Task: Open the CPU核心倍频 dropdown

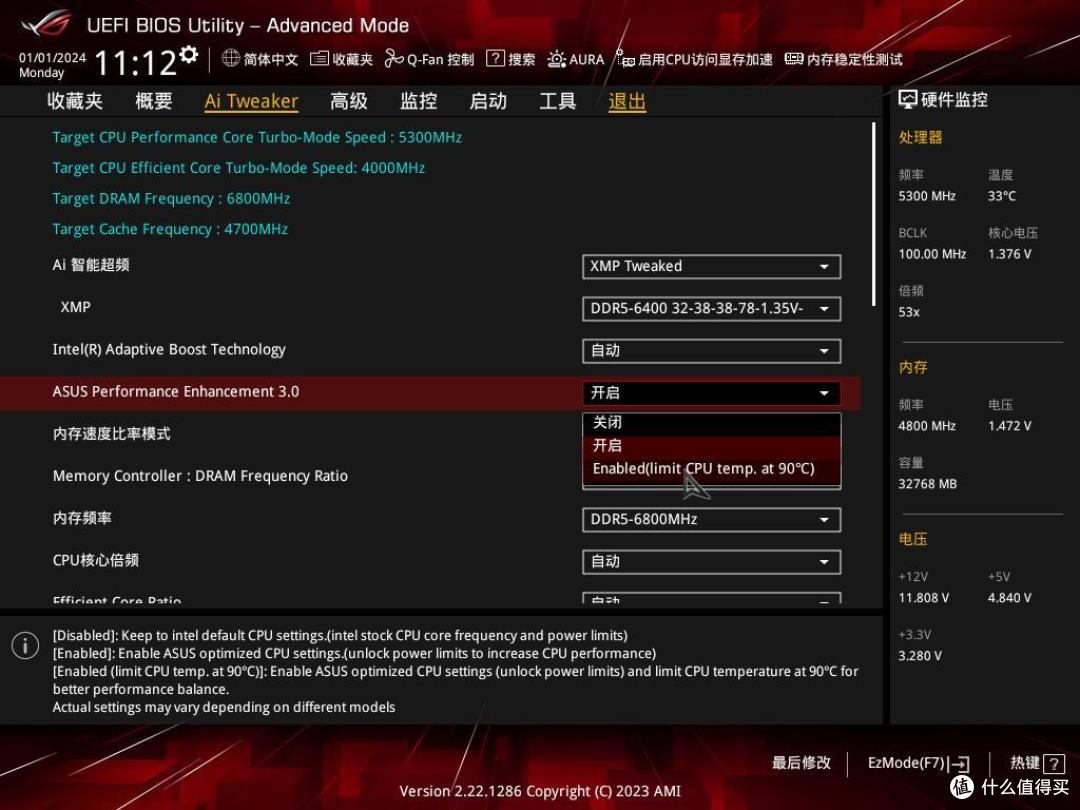Action: click(712, 561)
